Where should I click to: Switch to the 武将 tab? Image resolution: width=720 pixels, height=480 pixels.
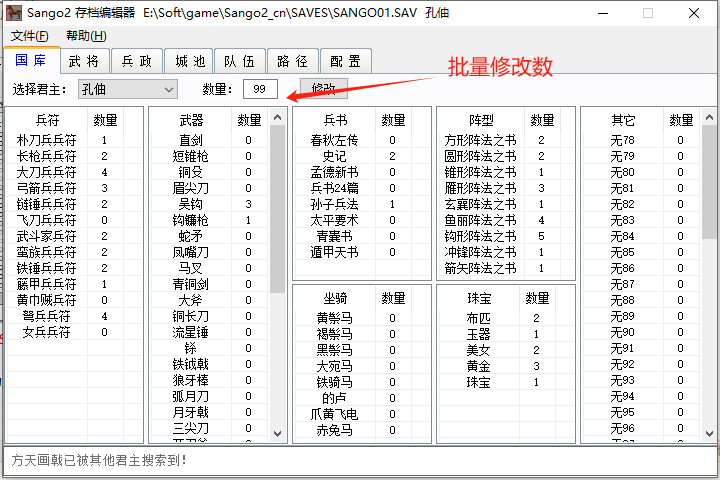point(84,61)
